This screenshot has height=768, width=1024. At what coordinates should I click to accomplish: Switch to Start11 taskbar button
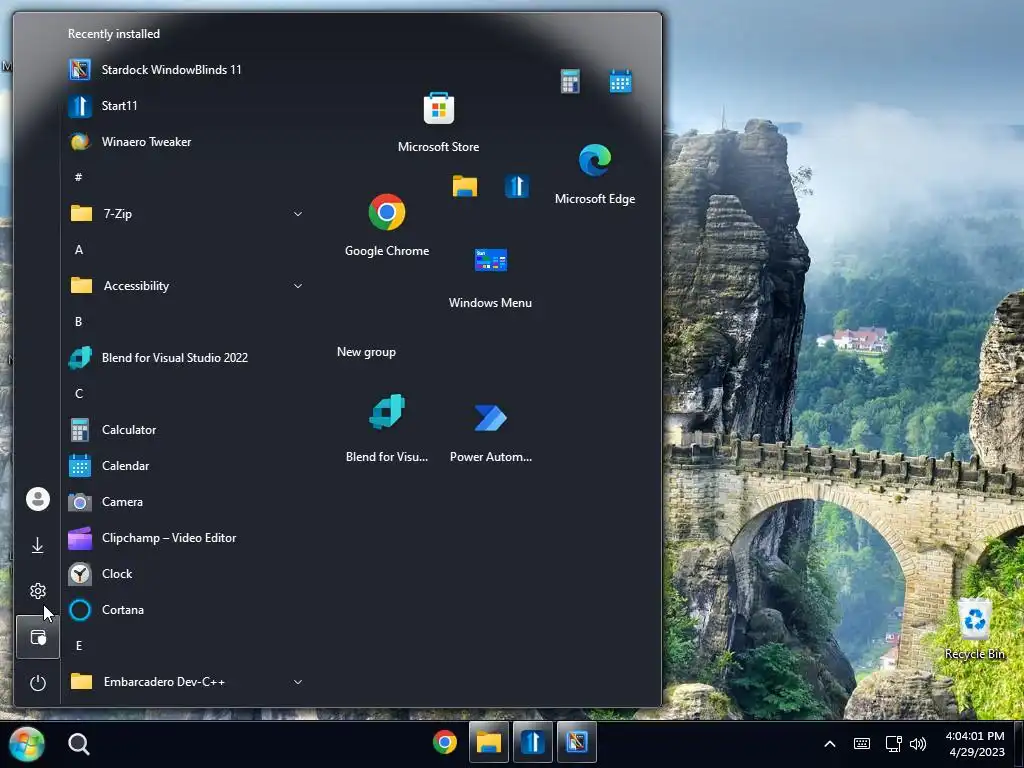533,743
